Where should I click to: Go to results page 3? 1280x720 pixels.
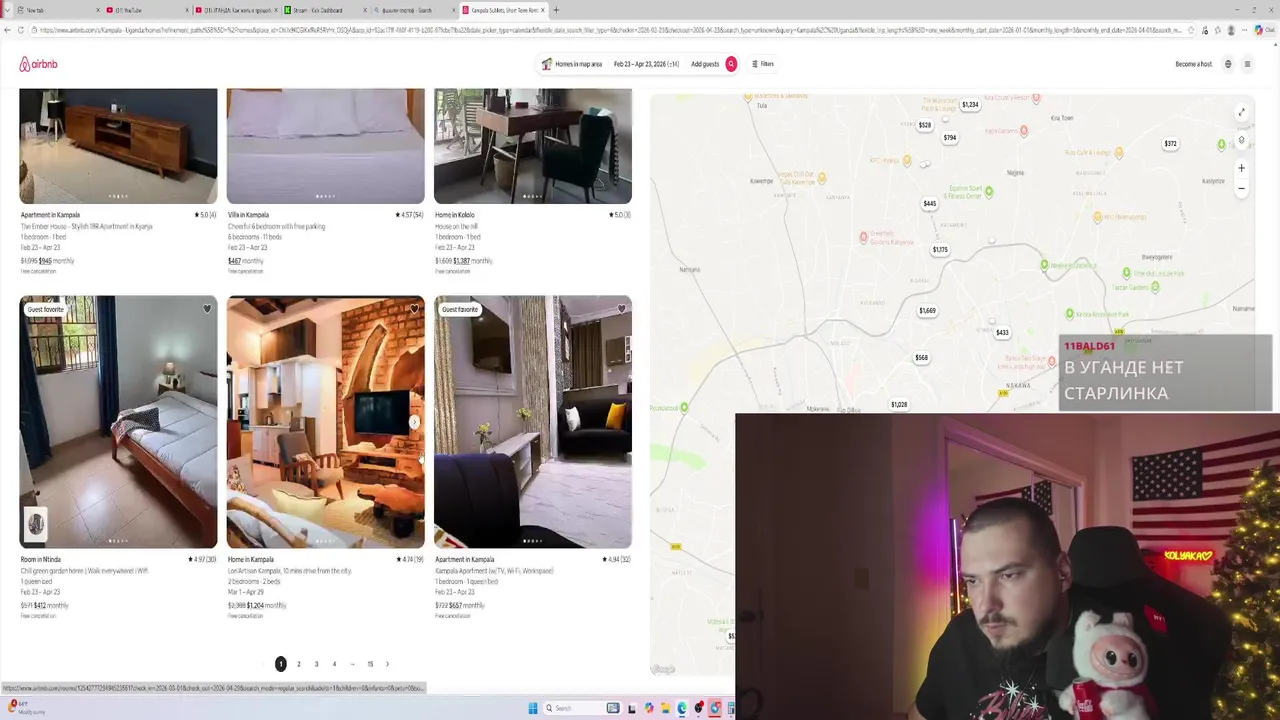(x=316, y=664)
